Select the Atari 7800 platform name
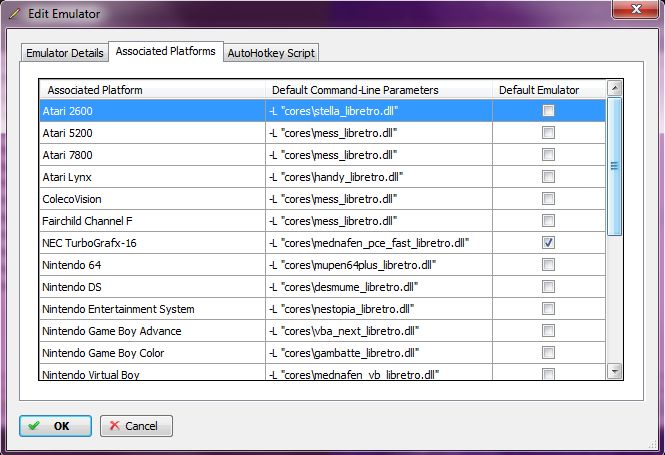This screenshot has height=455, width=665. point(67,155)
